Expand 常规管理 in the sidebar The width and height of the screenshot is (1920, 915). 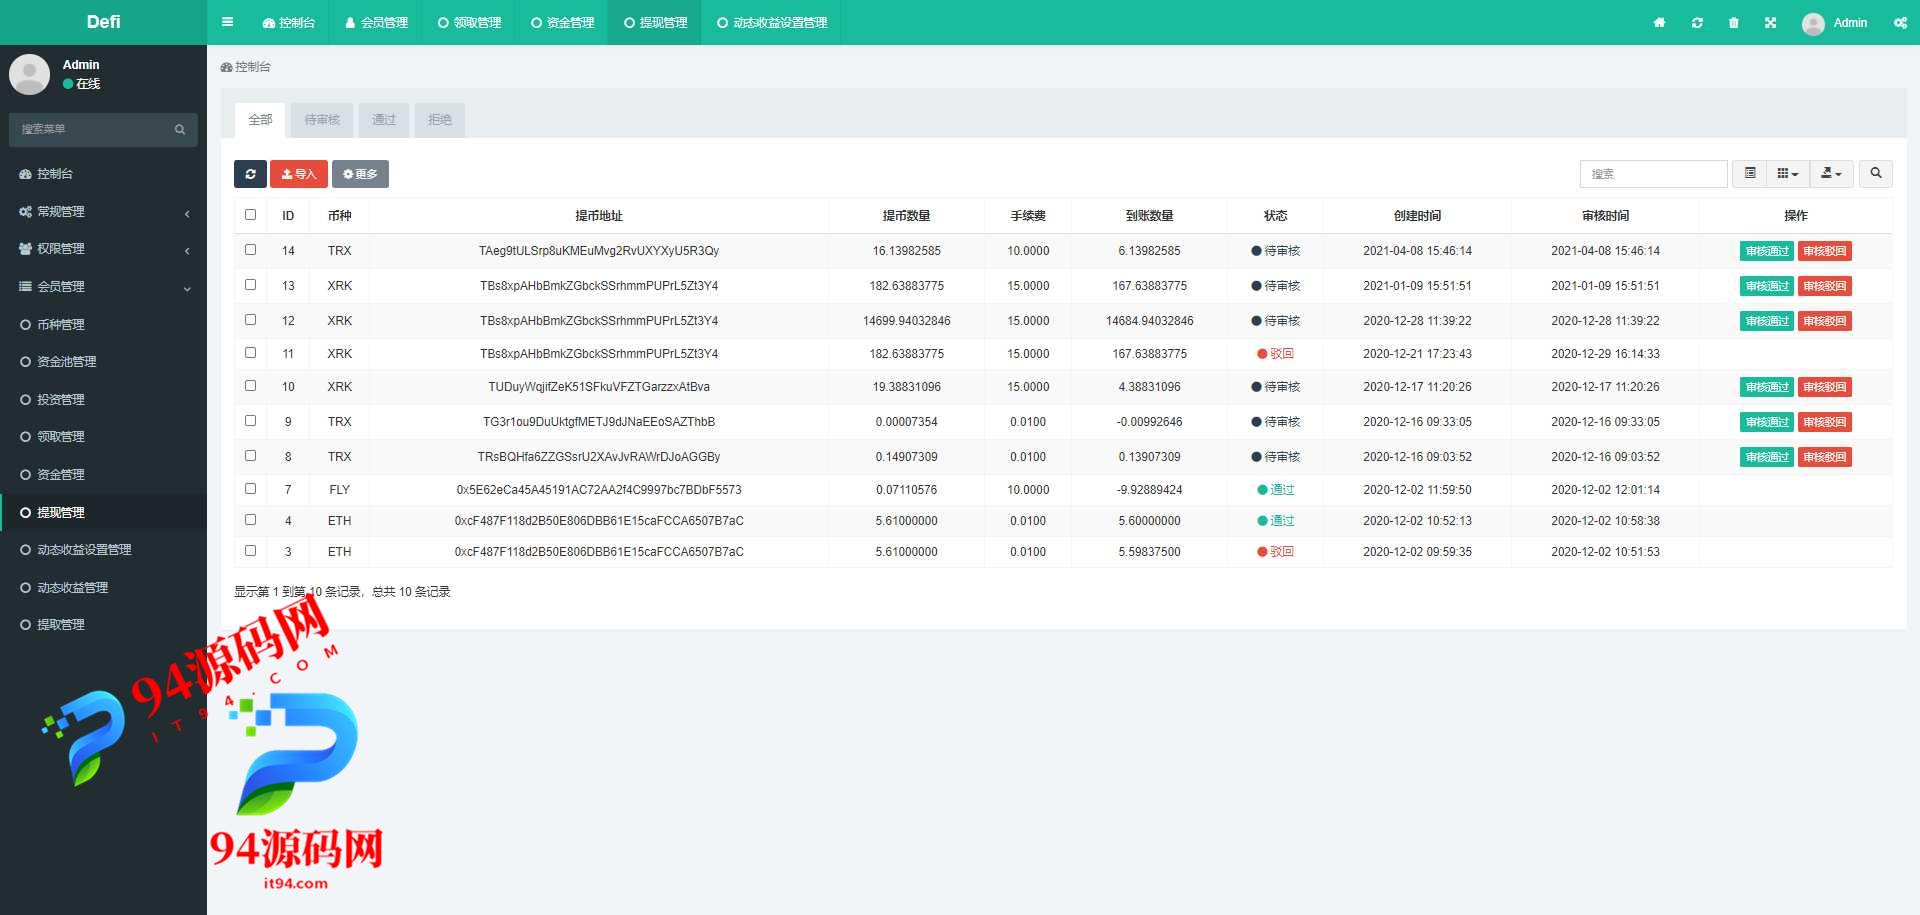[103, 212]
